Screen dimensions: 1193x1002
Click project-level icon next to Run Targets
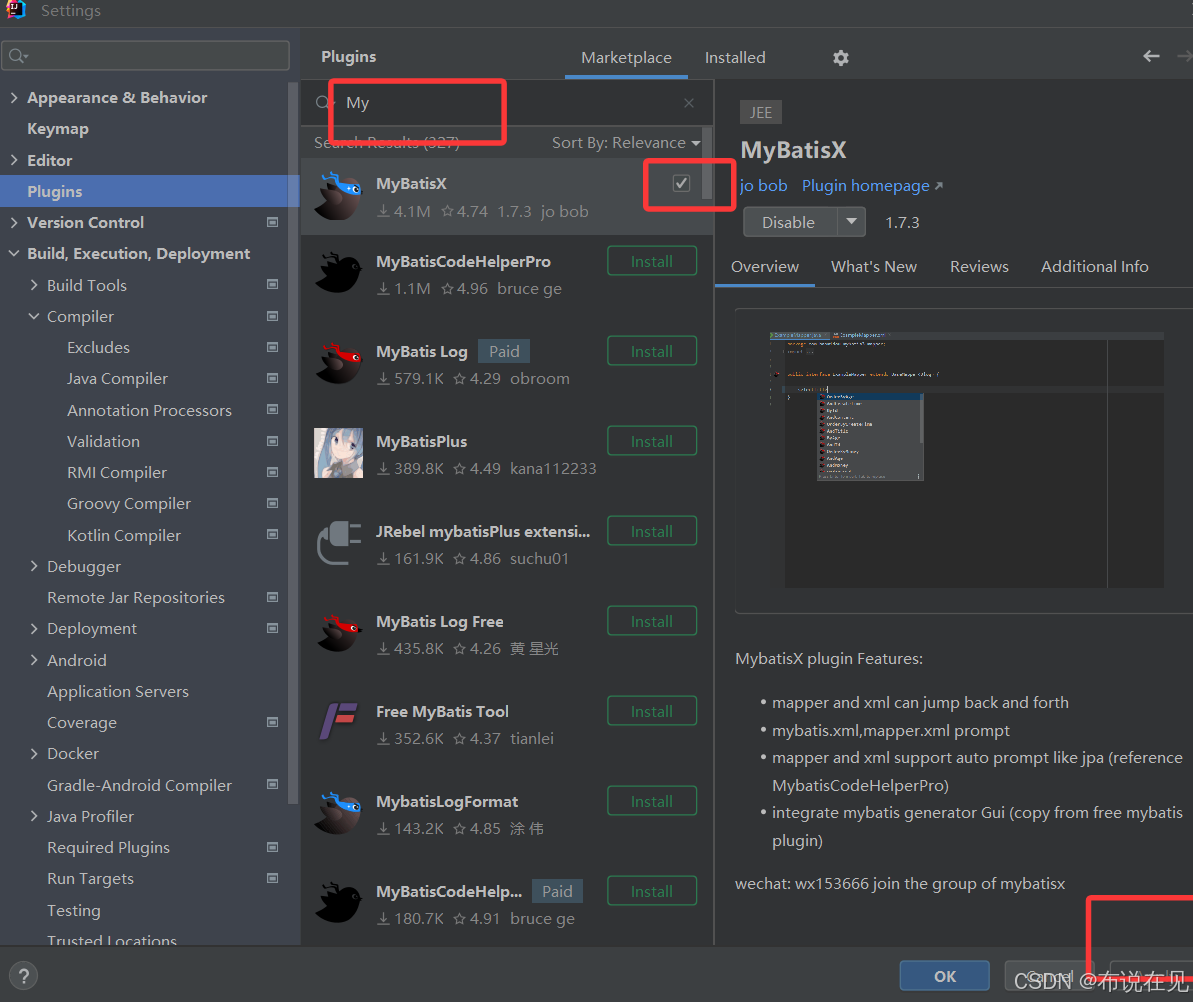pyautogui.click(x=272, y=878)
